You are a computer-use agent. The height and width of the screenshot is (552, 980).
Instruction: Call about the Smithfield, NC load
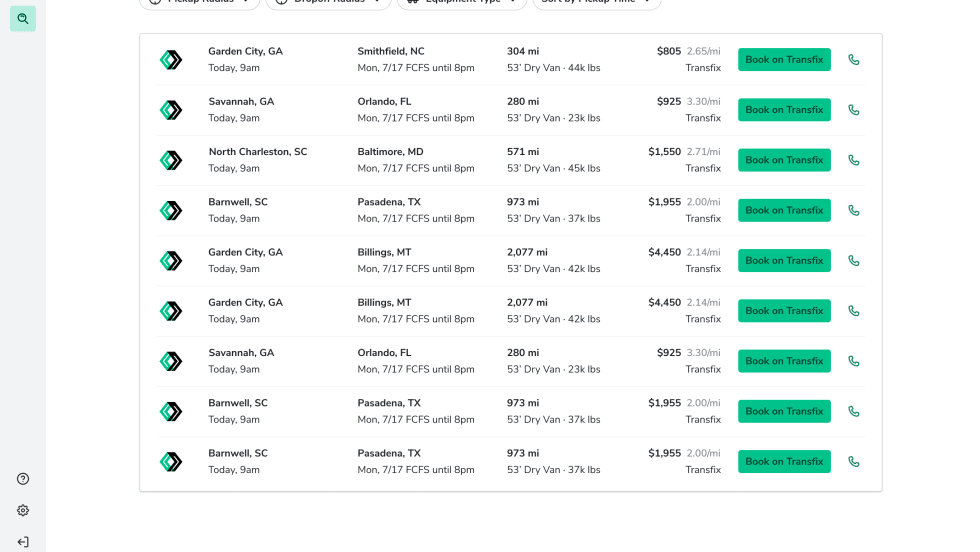[x=853, y=60]
